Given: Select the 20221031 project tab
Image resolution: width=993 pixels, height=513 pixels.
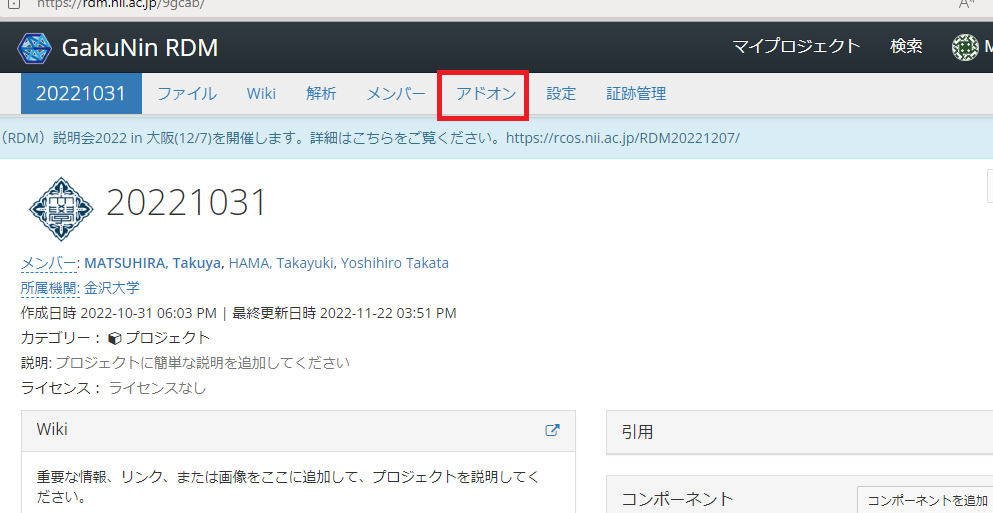Looking at the screenshot, I should point(81,94).
